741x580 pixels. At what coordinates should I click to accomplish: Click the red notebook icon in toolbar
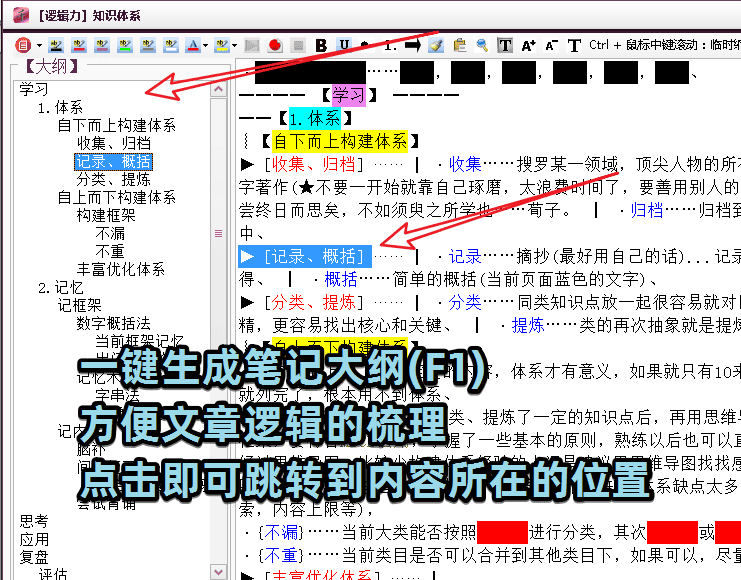[23, 45]
